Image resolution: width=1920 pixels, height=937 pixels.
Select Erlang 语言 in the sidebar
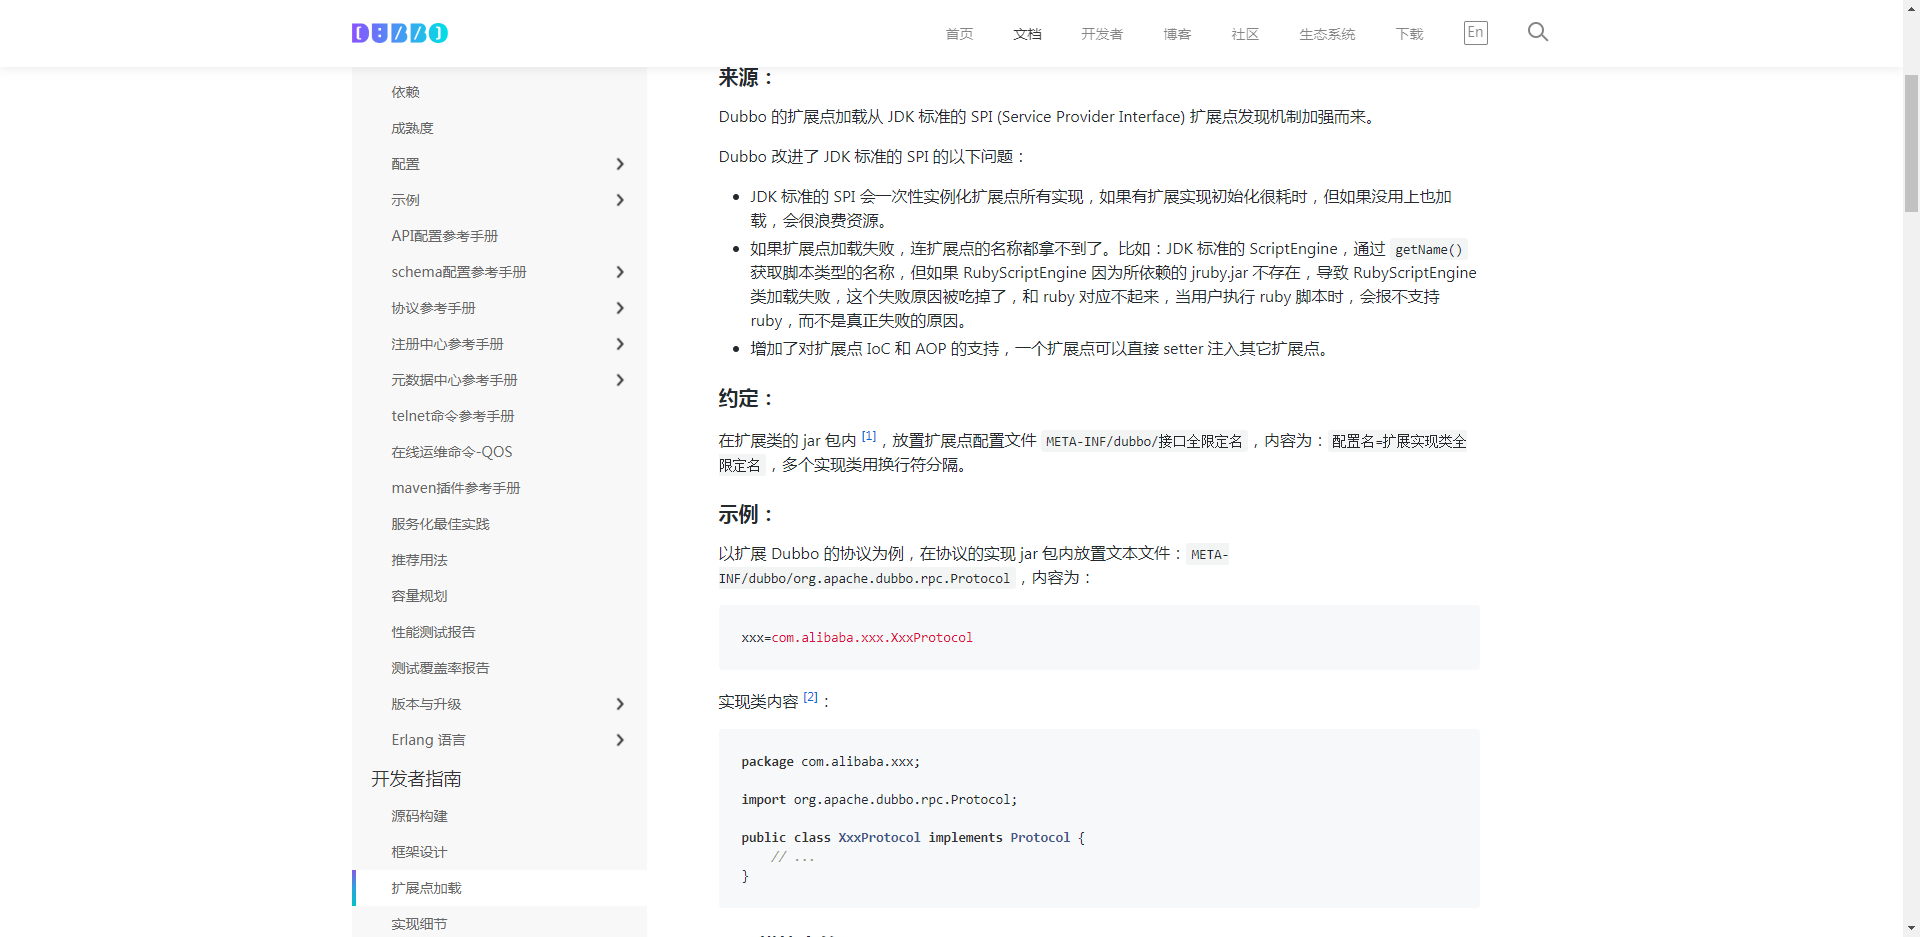pos(428,740)
